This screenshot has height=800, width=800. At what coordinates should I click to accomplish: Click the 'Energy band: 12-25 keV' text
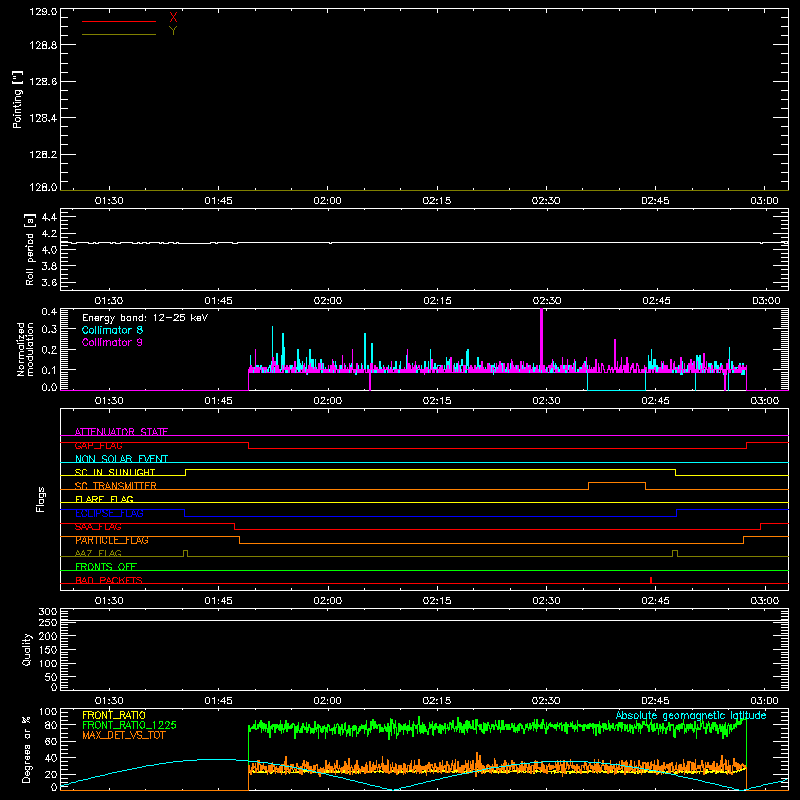pos(145,318)
